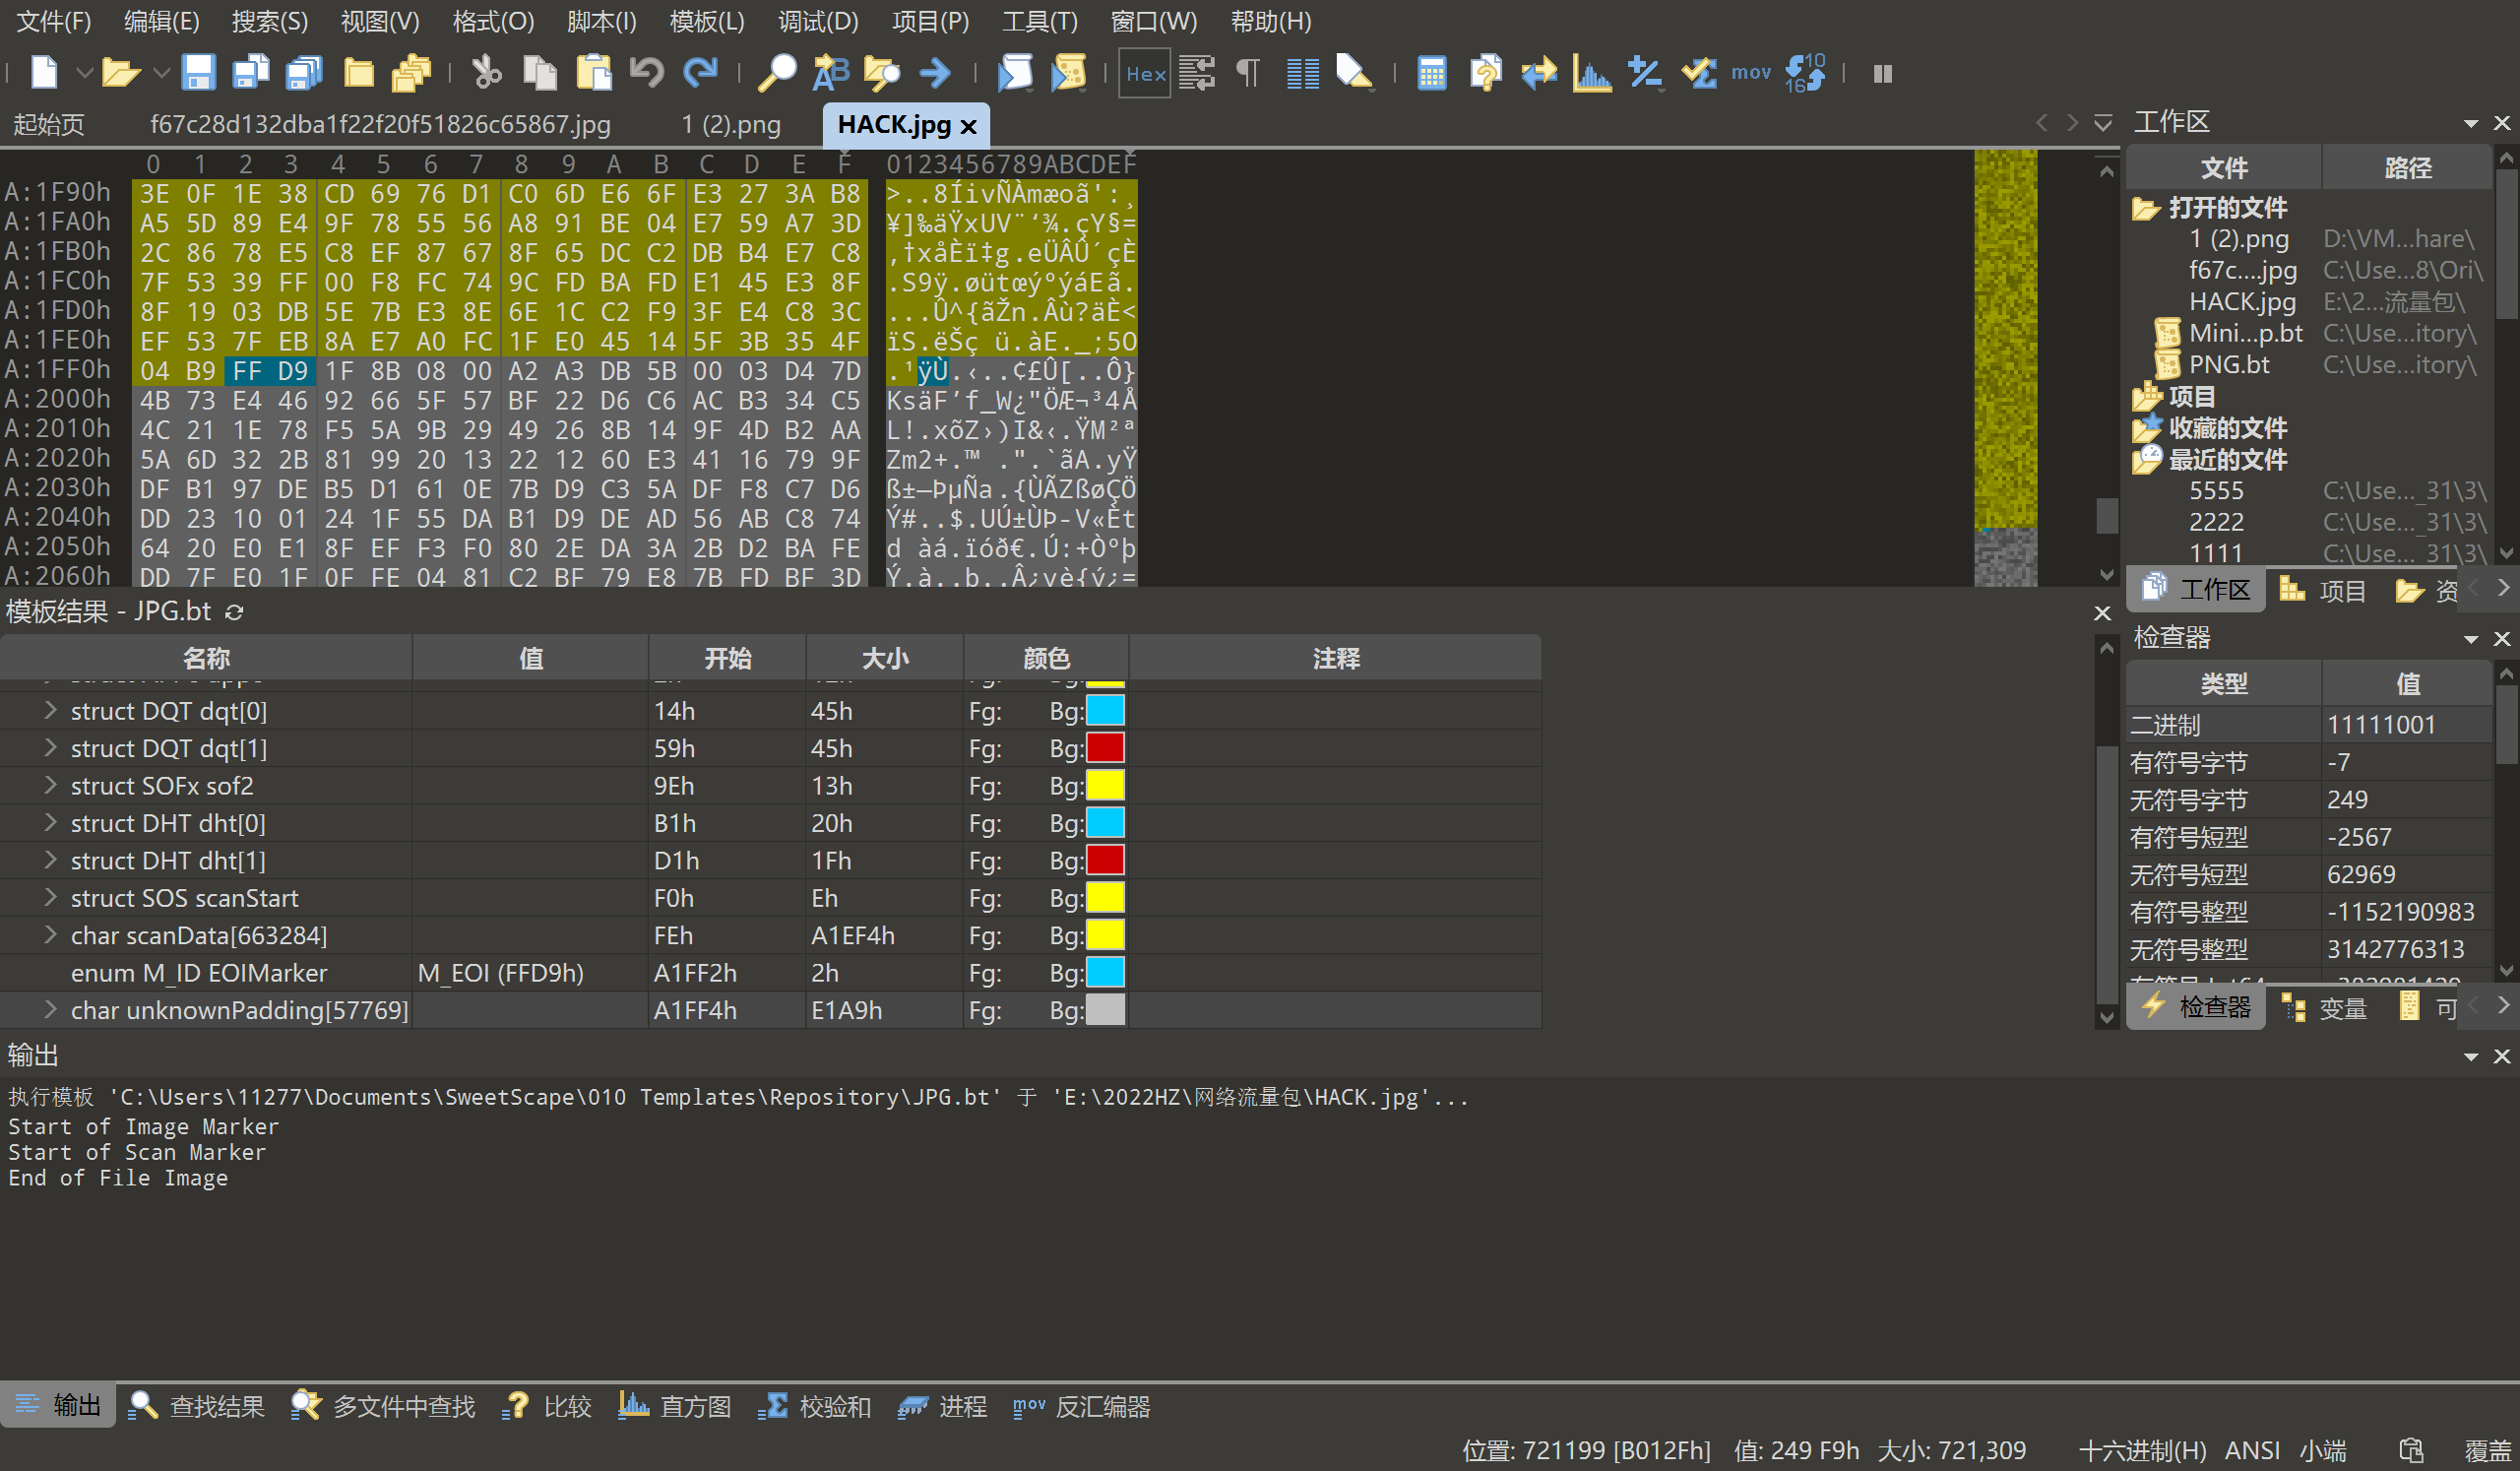Run a template with the template icon

point(1069,73)
